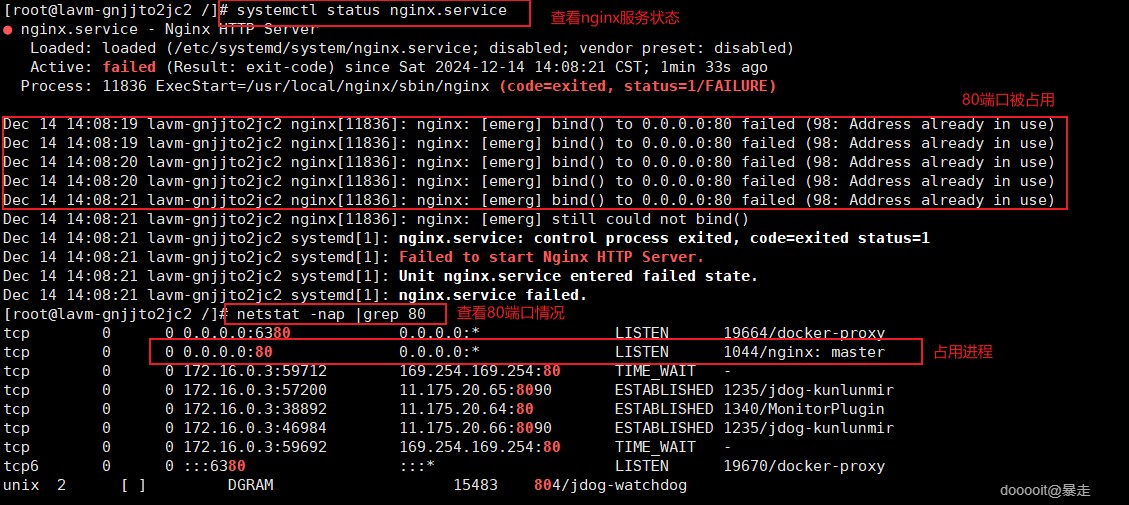Click the 'netstat -nap |grep 80' command
This screenshot has width=1129, height=505.
click(x=330, y=314)
